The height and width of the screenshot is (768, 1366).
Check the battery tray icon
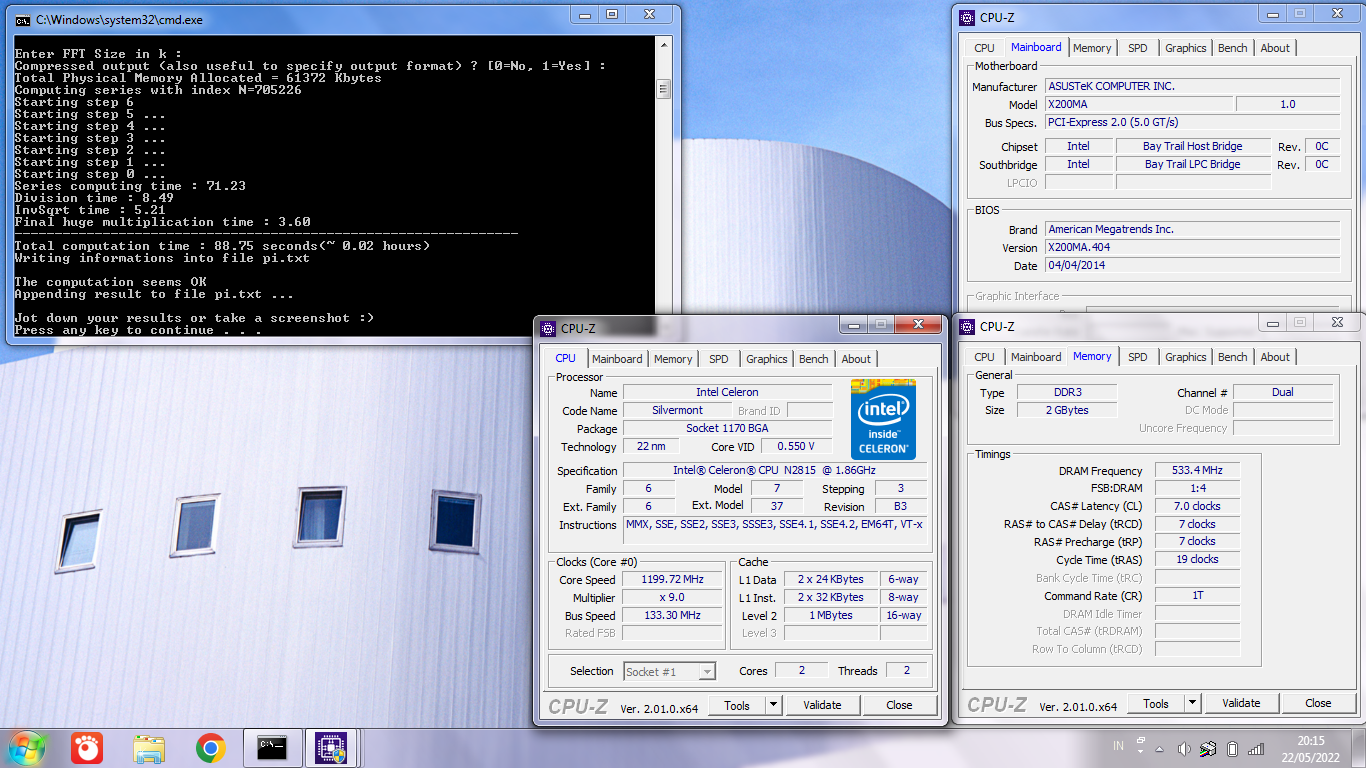click(1233, 748)
